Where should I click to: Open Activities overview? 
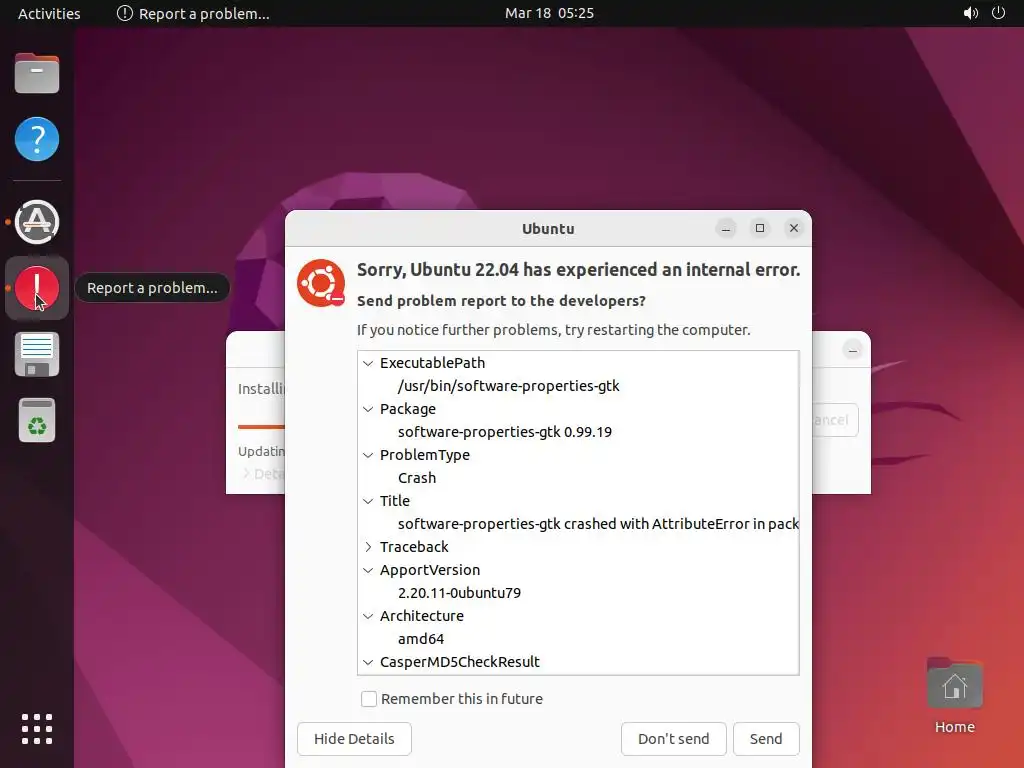(49, 13)
